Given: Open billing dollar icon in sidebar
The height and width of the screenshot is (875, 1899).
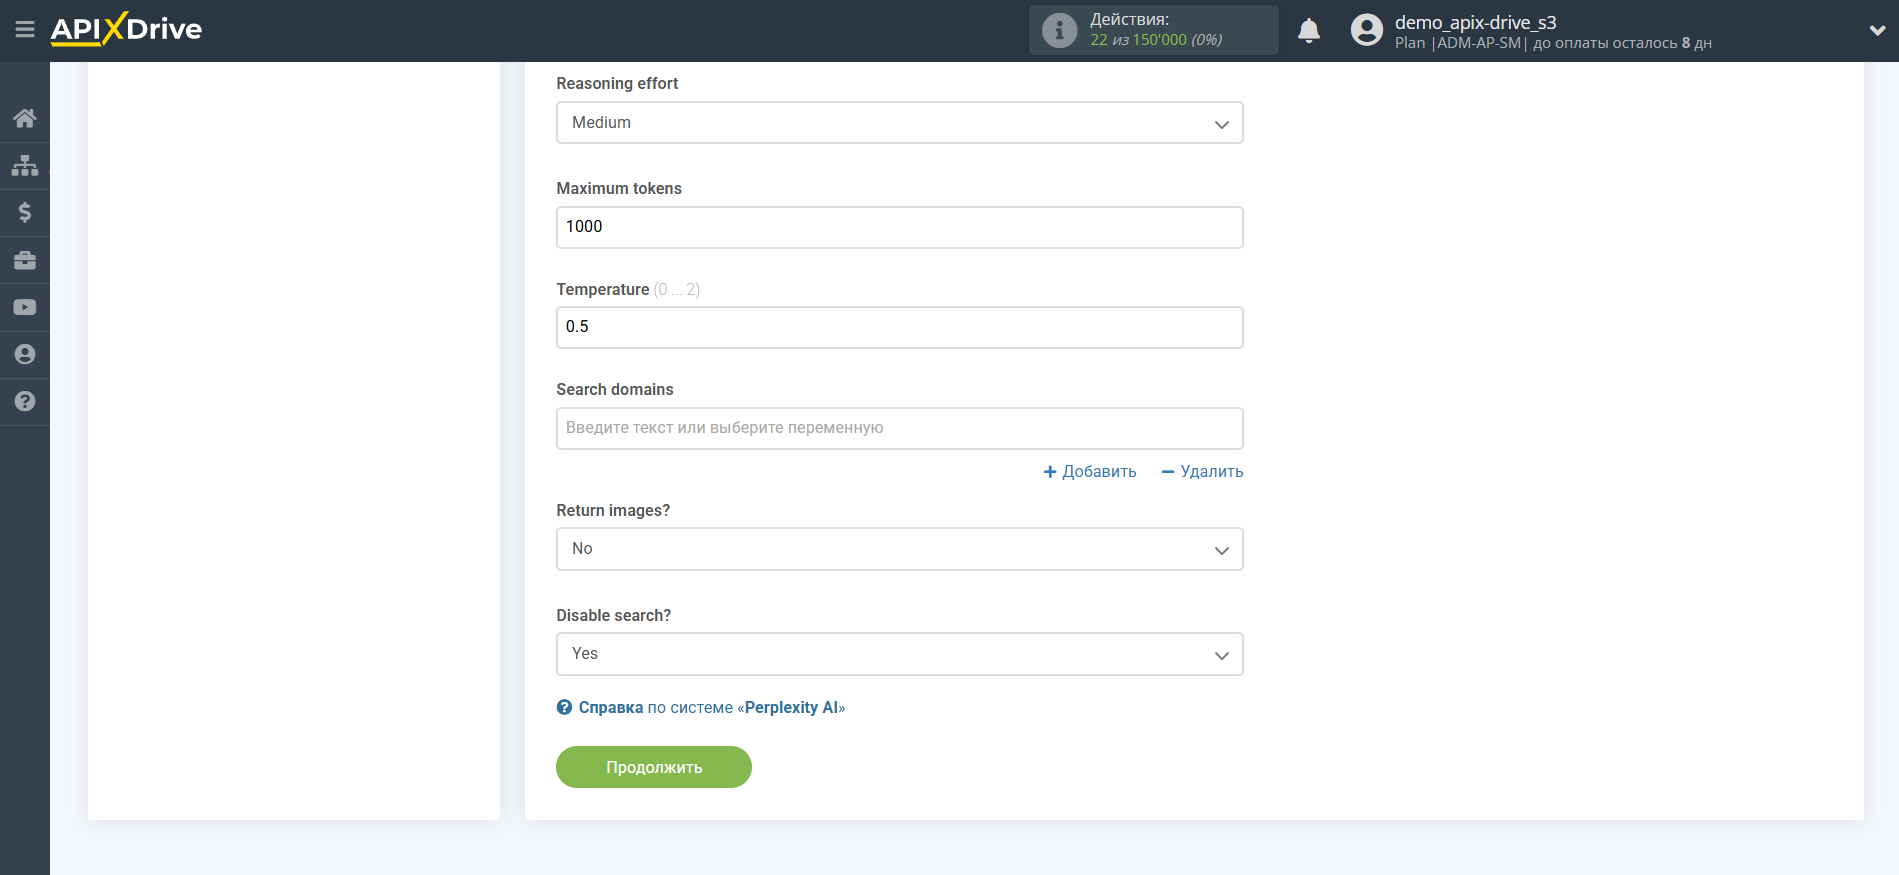Looking at the screenshot, I should (x=25, y=212).
